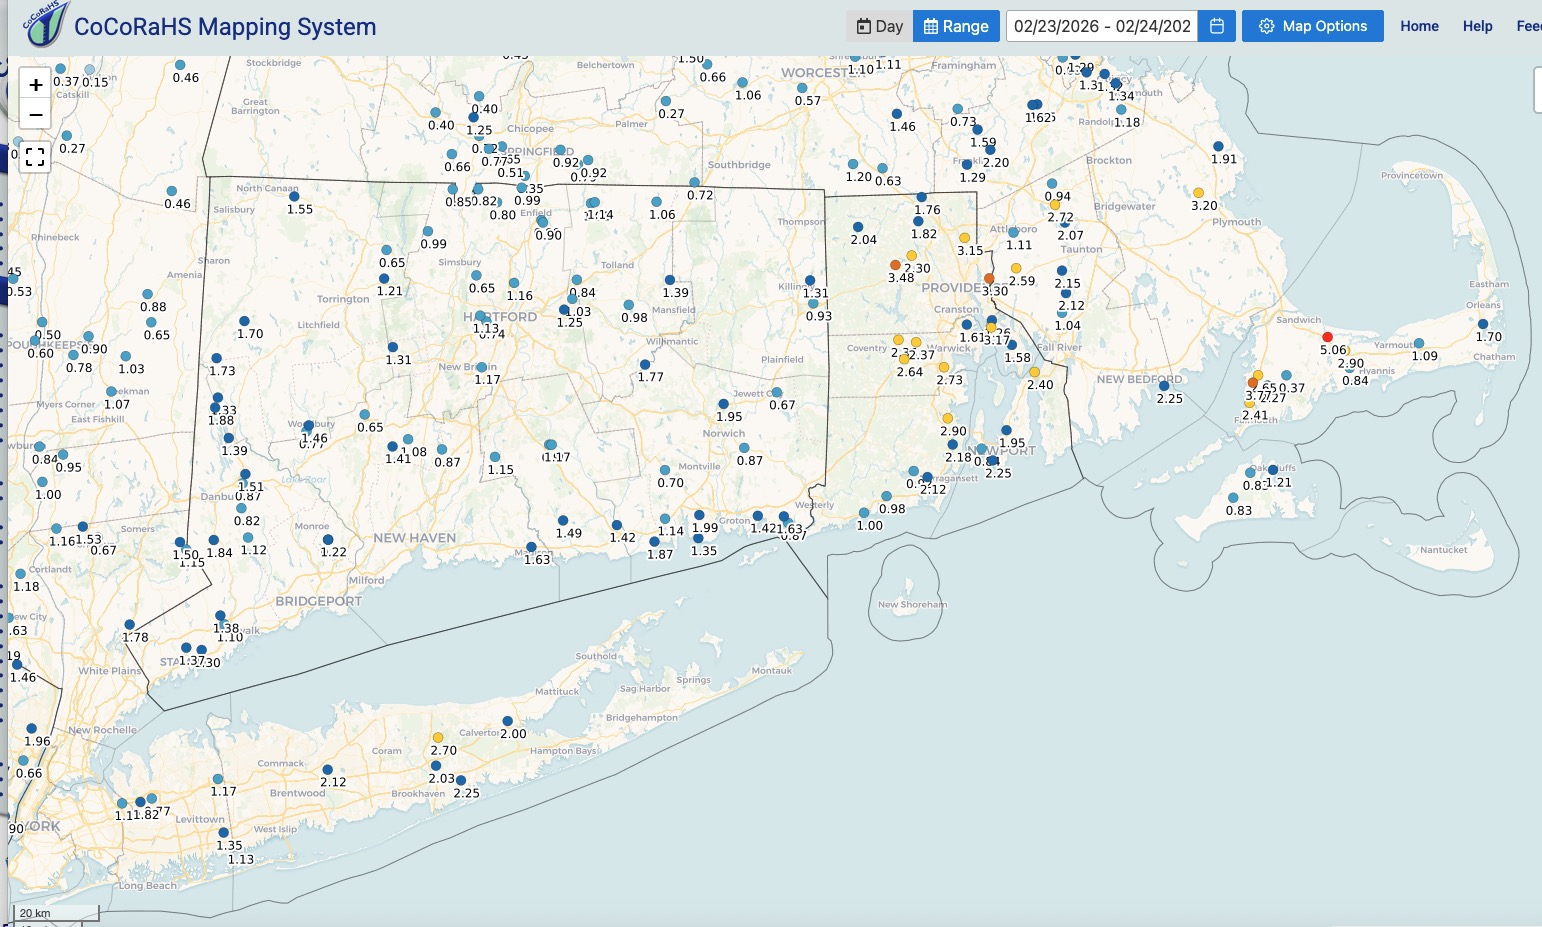Select the Range date mode
The image size is (1542, 927).
(956, 26)
